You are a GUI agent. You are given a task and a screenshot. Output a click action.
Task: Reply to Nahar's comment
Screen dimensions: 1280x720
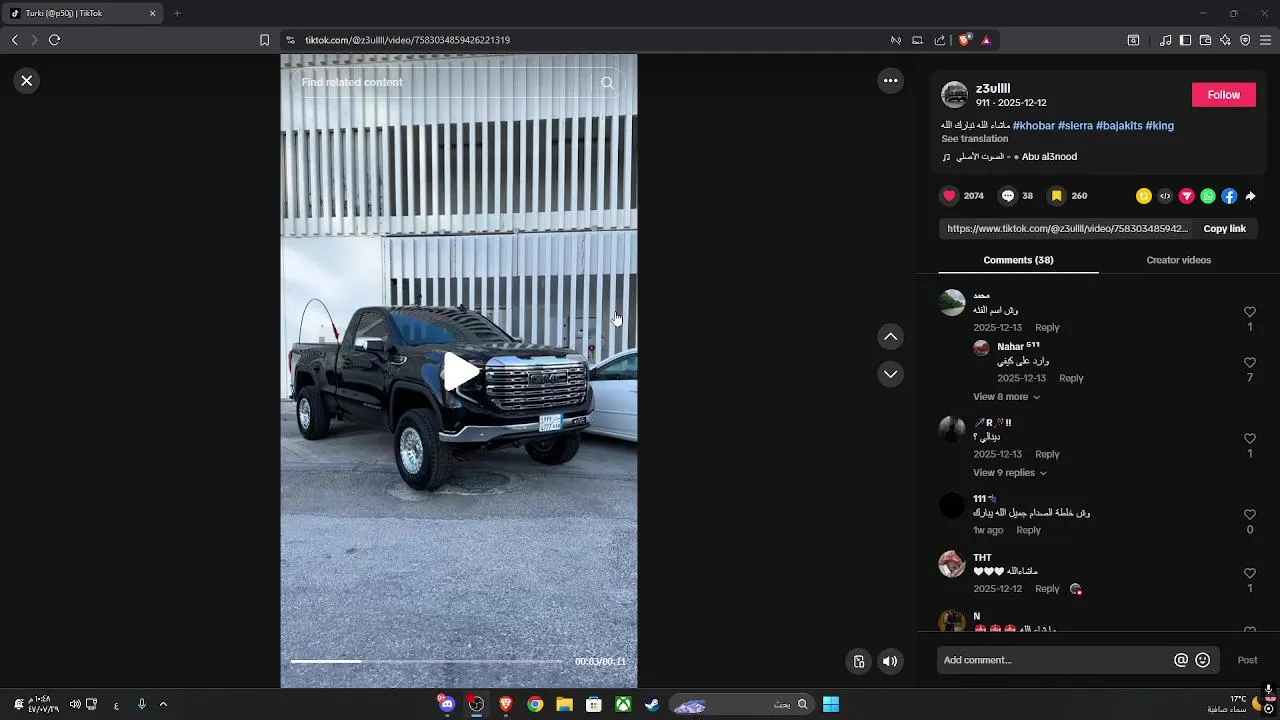click(1071, 378)
